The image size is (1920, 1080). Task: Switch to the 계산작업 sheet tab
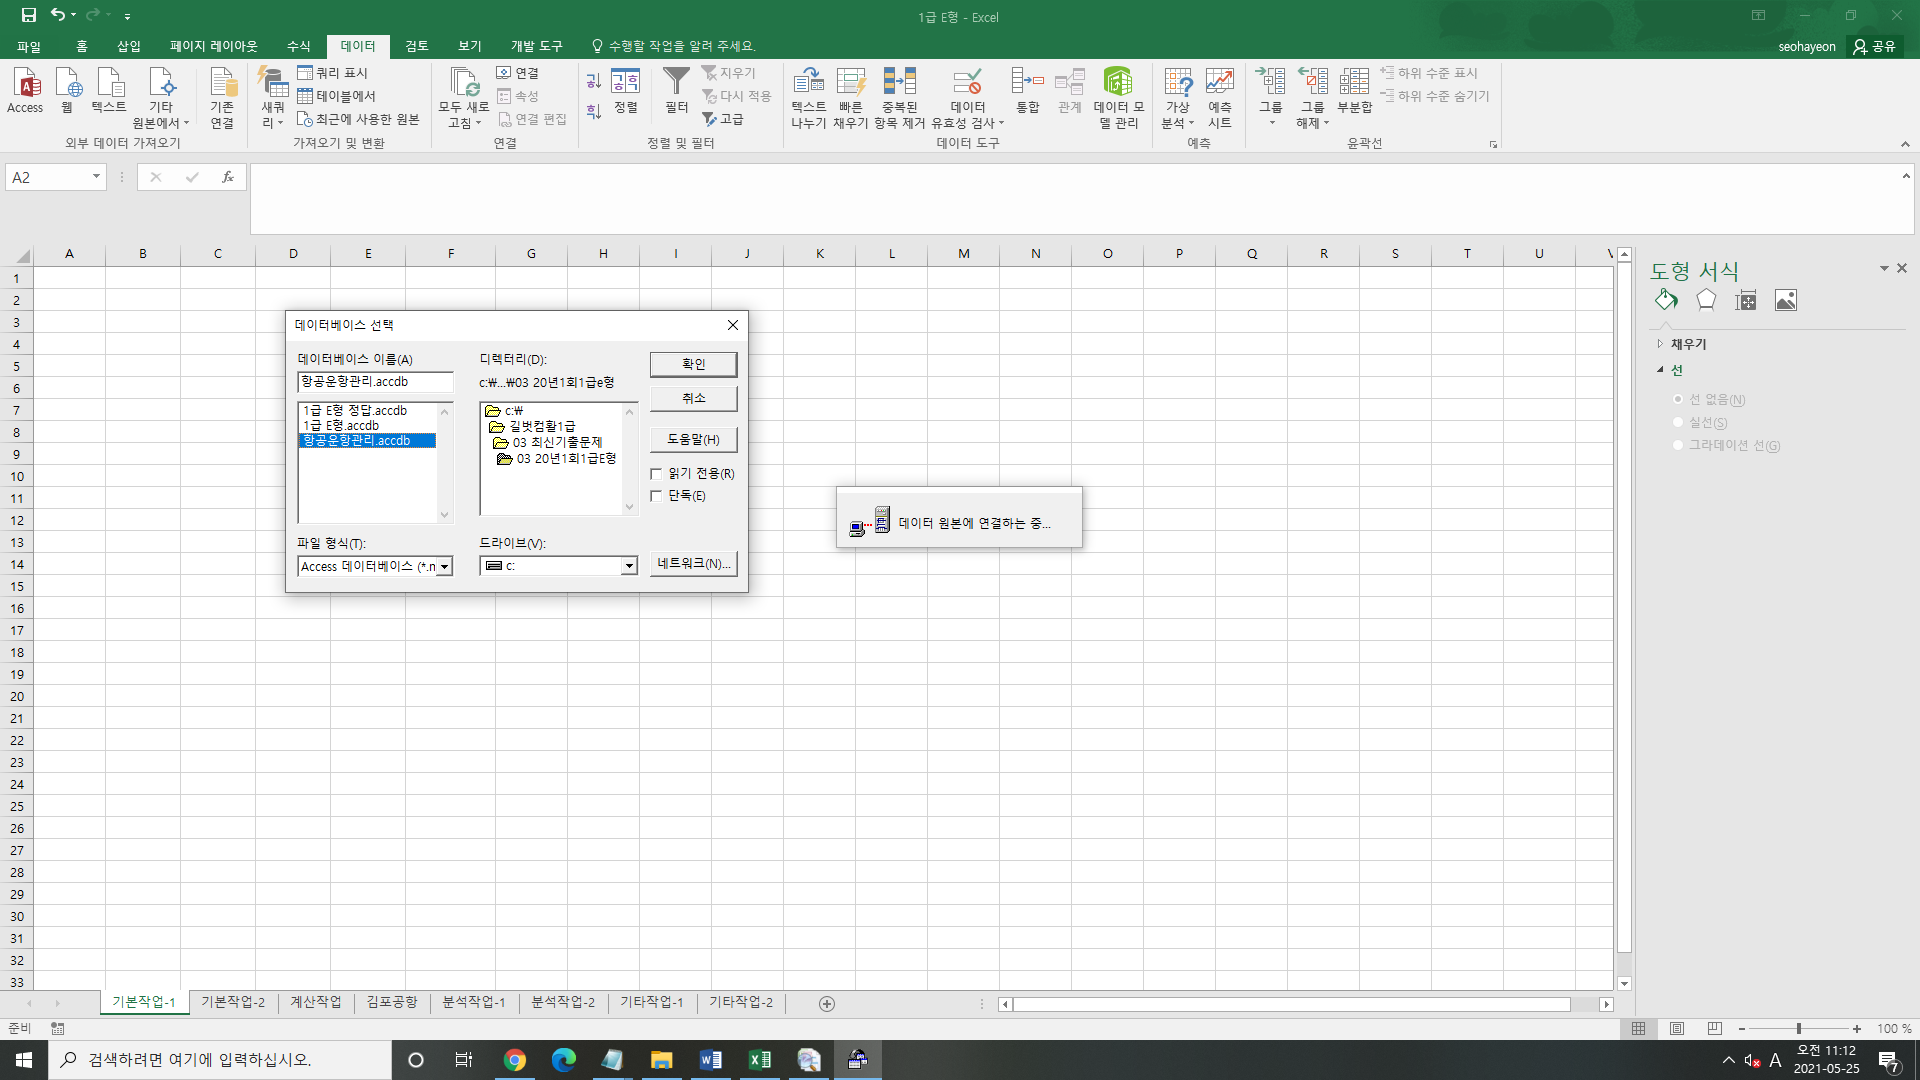point(316,1002)
